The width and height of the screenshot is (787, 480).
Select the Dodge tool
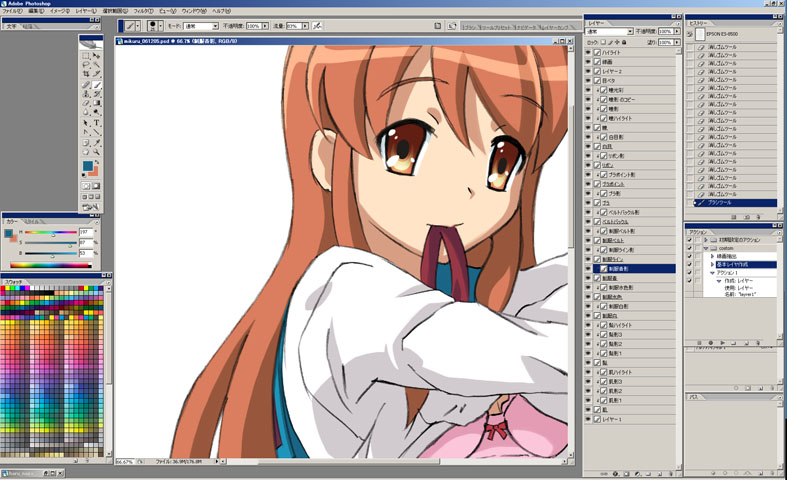(x=96, y=112)
